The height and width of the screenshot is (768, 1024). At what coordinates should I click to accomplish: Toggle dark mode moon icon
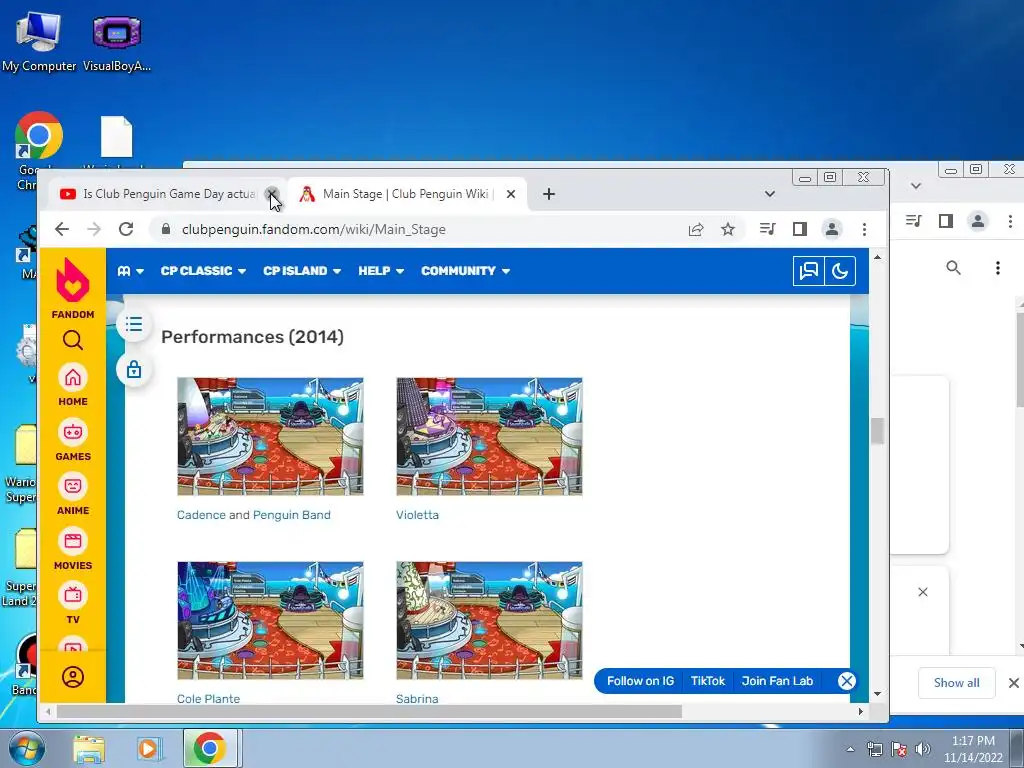point(840,271)
